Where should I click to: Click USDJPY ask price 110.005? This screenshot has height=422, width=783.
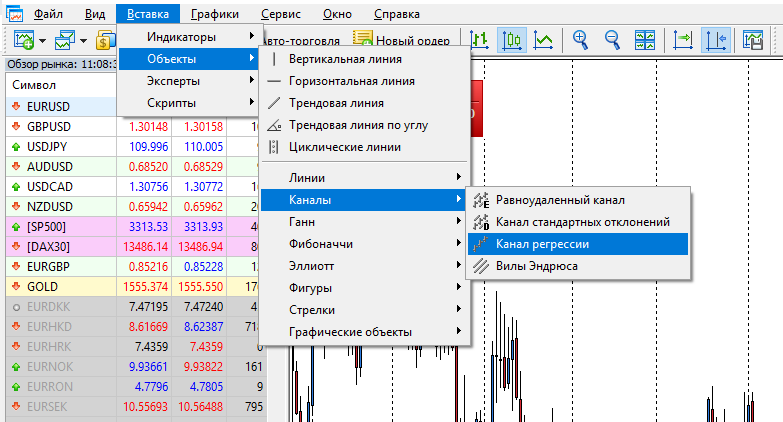(x=203, y=146)
